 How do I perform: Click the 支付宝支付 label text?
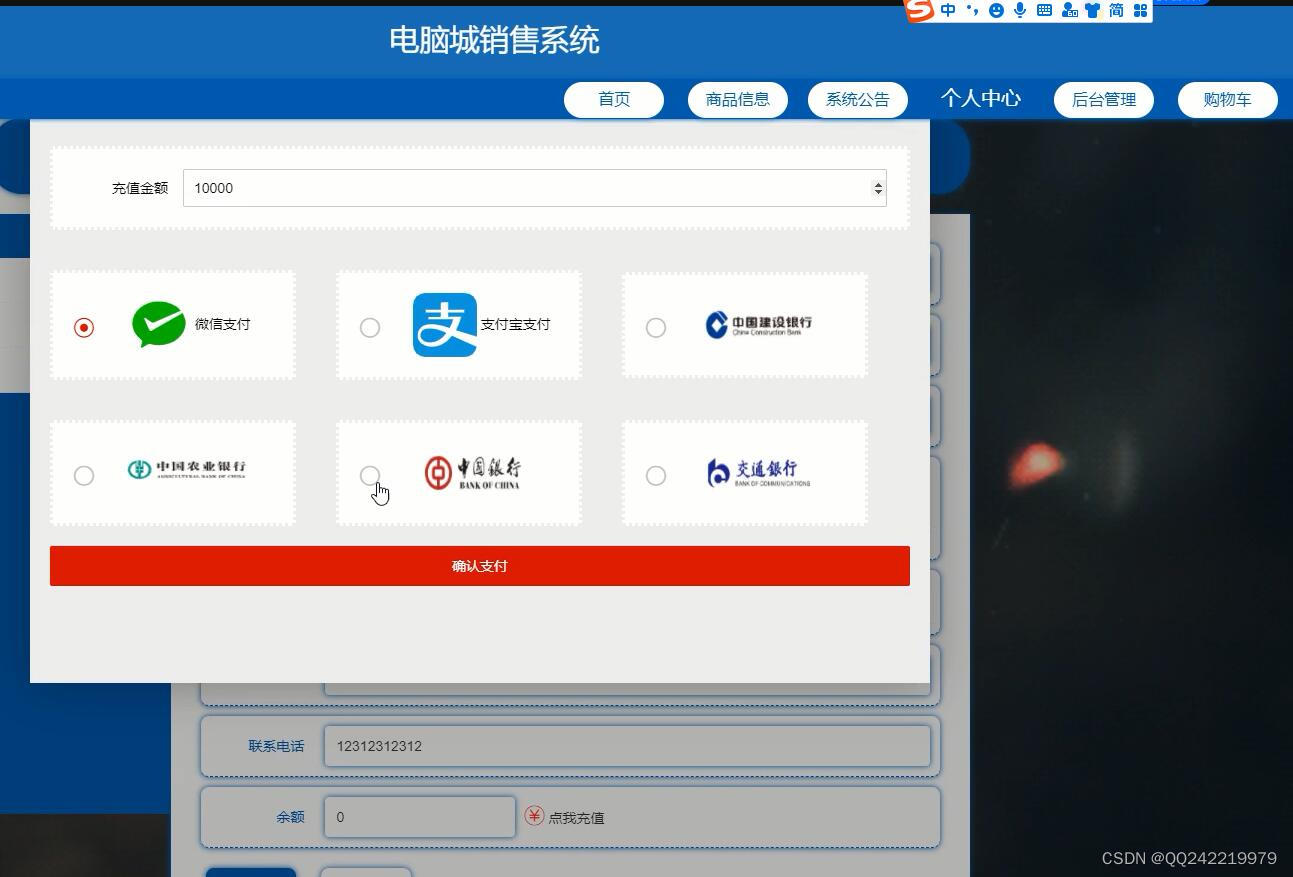click(516, 324)
